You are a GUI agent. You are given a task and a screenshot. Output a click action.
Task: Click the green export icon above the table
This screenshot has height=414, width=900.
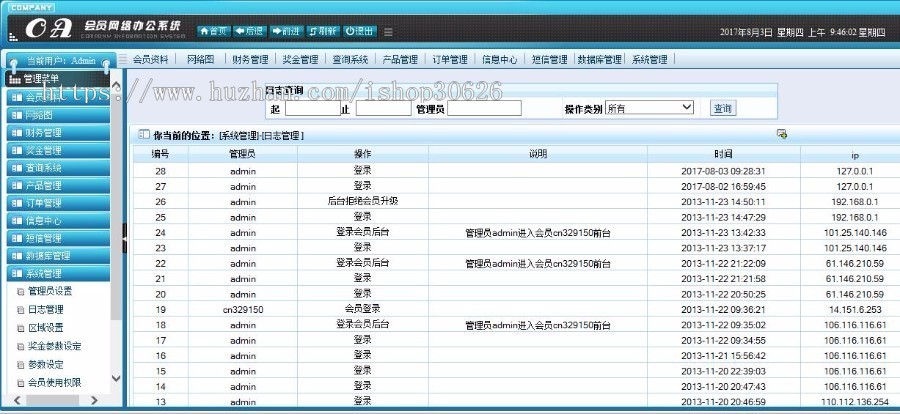tap(781, 134)
